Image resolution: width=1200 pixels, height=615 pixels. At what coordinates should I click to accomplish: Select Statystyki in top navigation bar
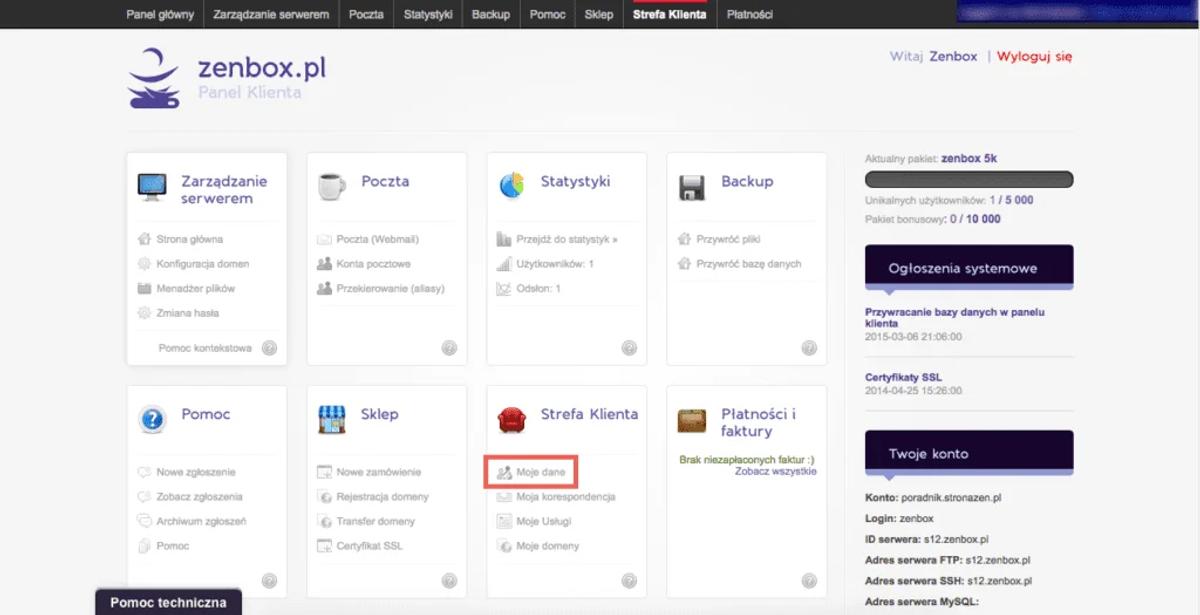coord(428,15)
